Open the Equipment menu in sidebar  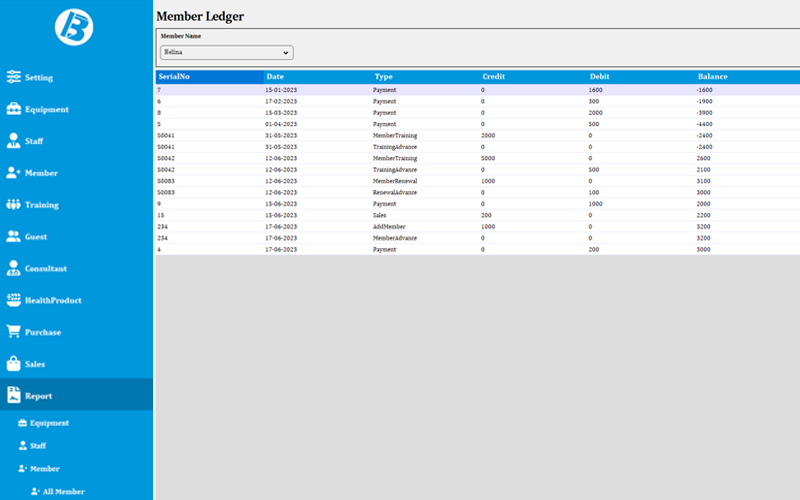point(77,109)
